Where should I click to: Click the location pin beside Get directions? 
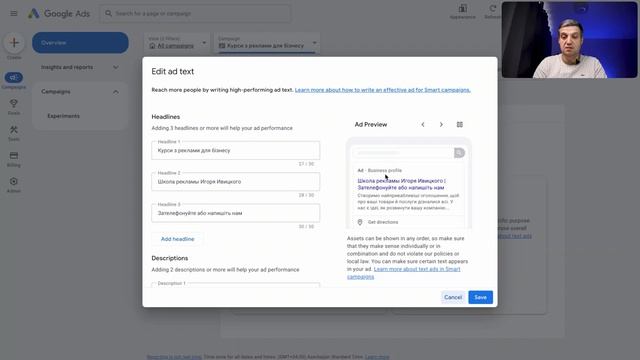point(360,222)
